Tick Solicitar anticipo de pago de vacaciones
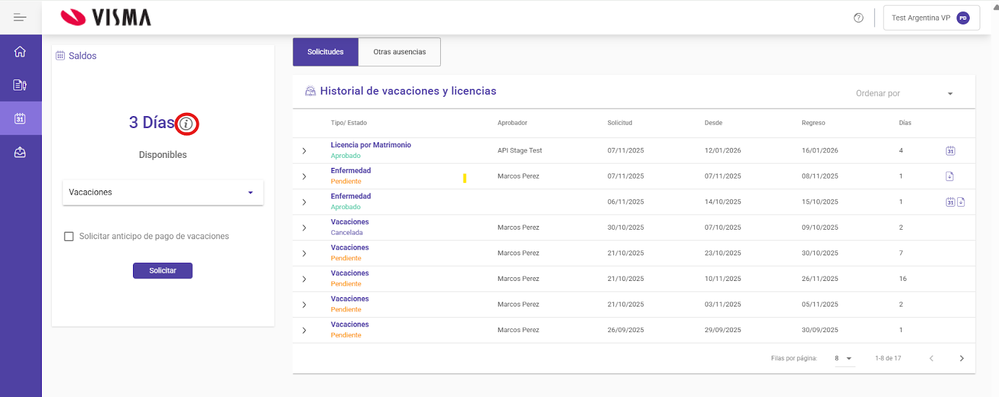This screenshot has width=999, height=397. pos(69,236)
